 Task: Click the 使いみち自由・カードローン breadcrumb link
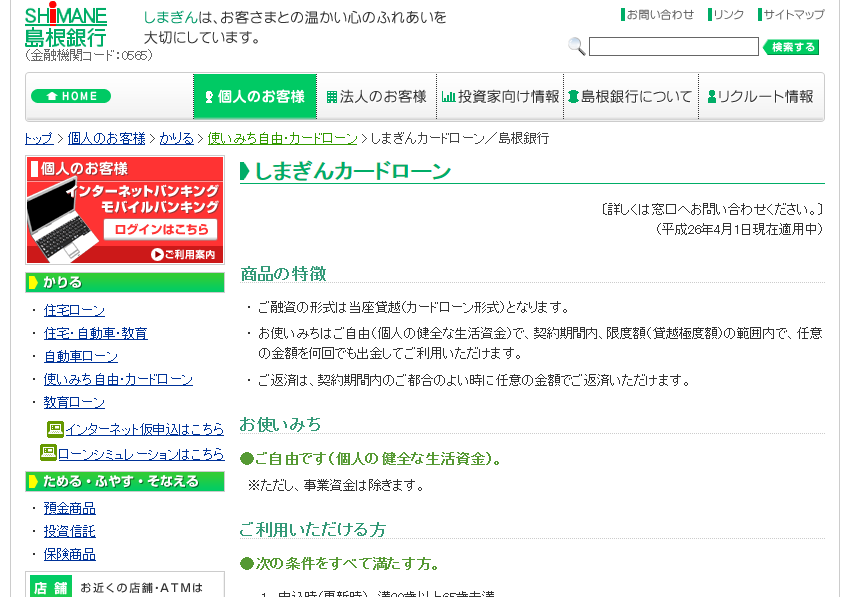click(x=282, y=138)
